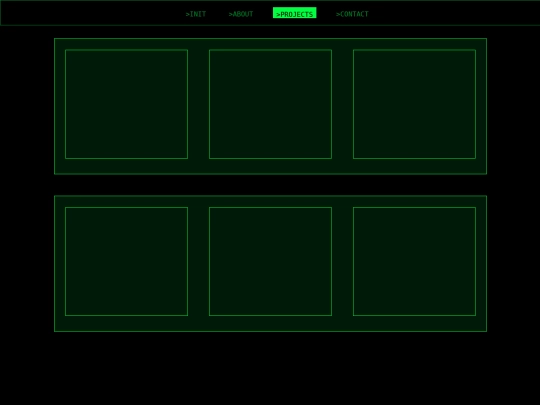Screen dimensions: 540x405
Task: Open first project card in top row
Action: point(126,104)
